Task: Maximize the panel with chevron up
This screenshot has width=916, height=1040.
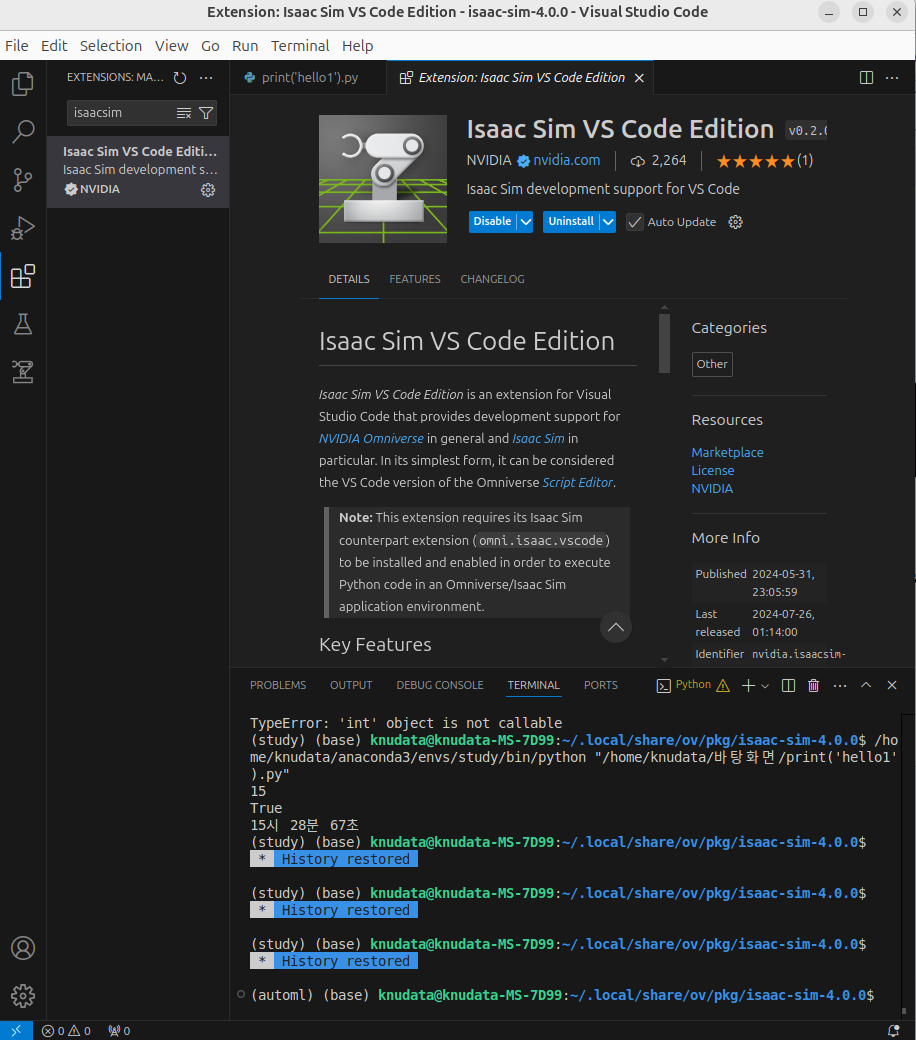Action: pyautogui.click(x=866, y=685)
